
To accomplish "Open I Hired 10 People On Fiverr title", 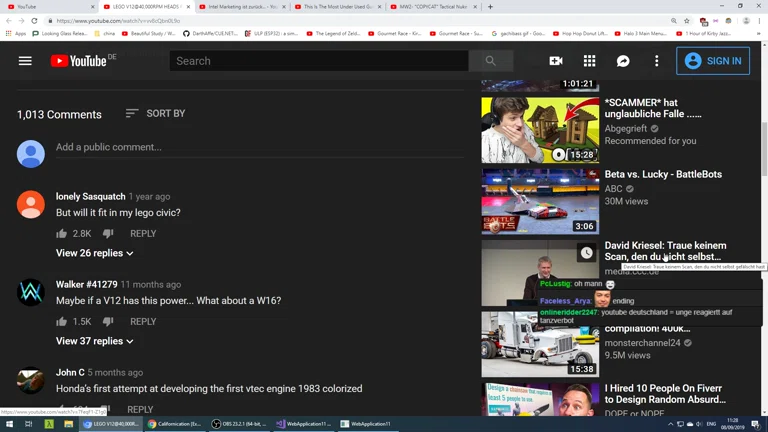I will [665, 394].
